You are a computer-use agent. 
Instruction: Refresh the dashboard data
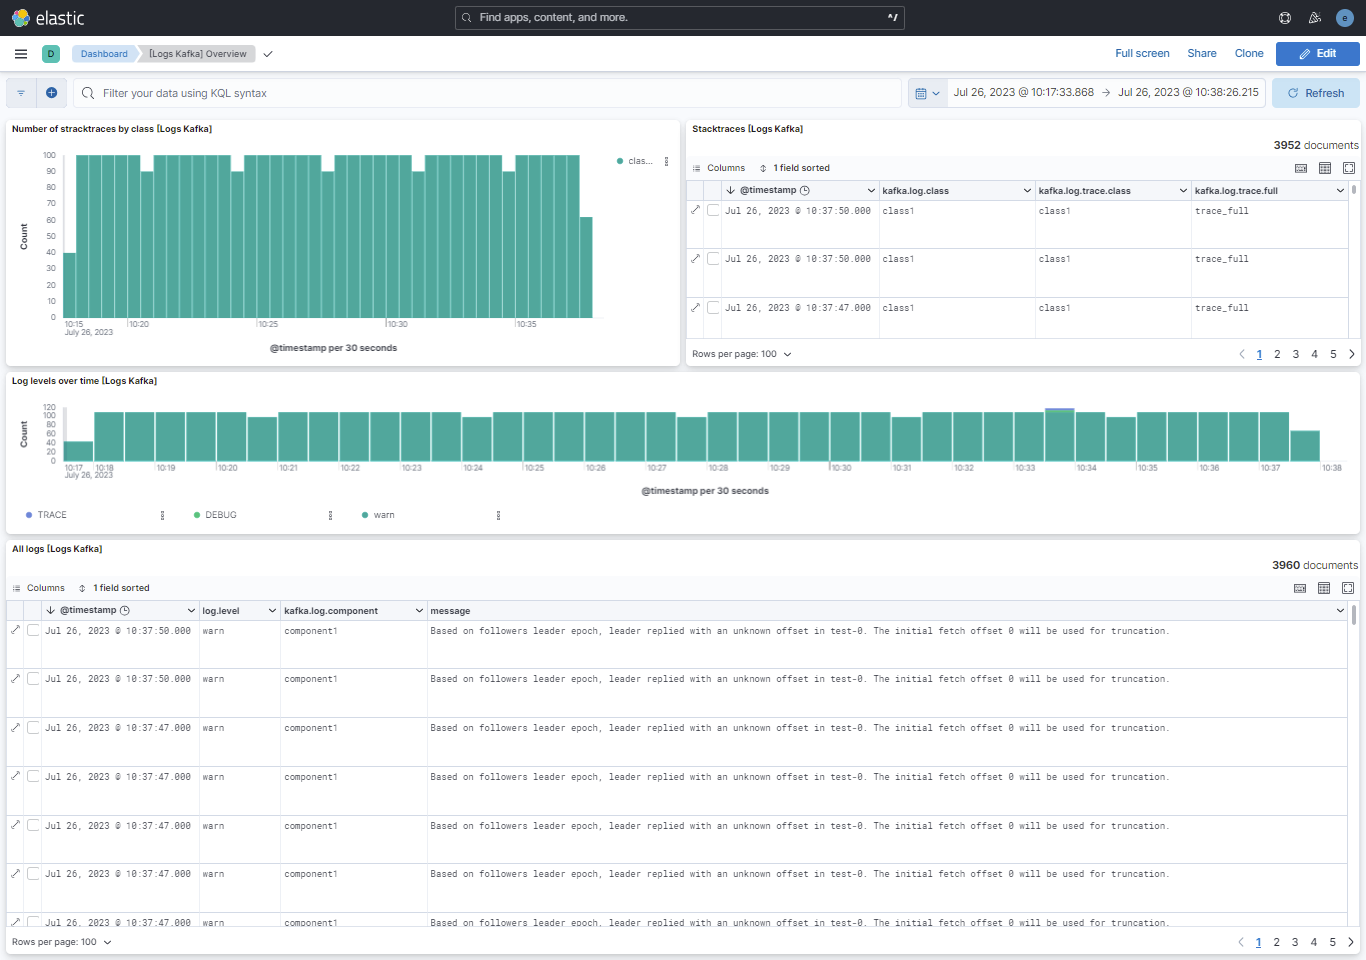[x=1316, y=93]
